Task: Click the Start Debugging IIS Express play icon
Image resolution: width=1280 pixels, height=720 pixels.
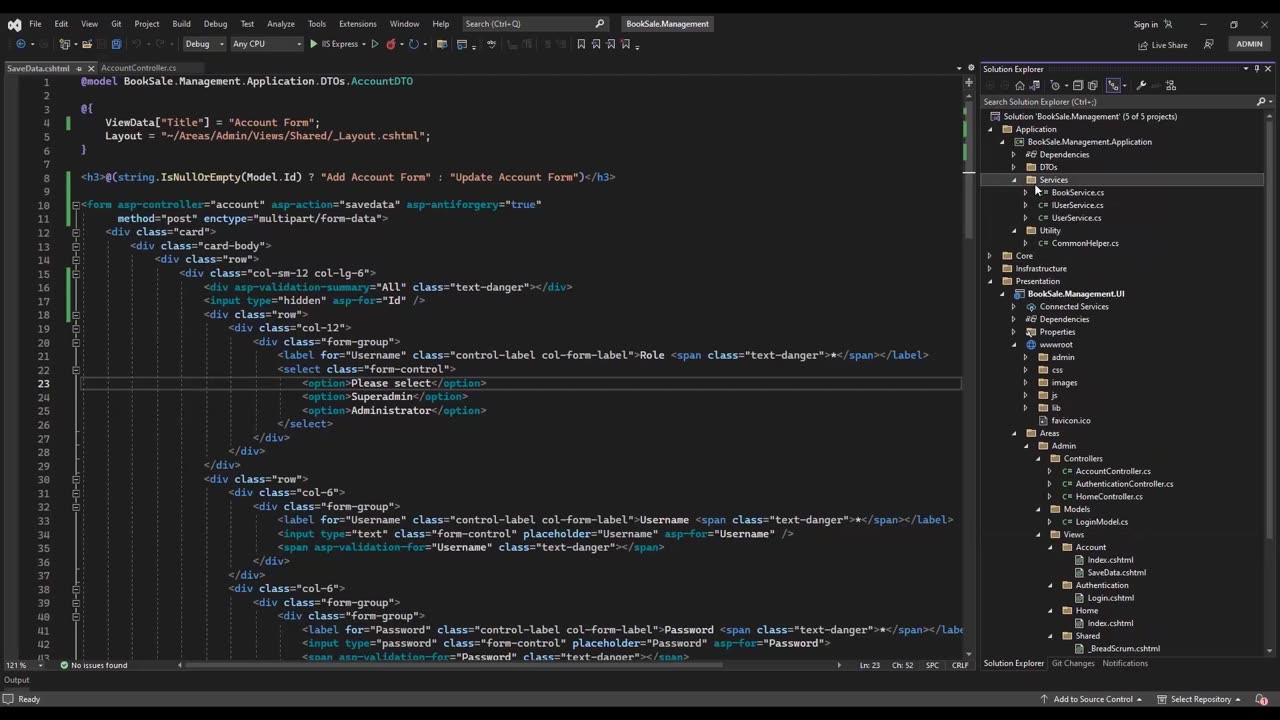Action: 313,44
